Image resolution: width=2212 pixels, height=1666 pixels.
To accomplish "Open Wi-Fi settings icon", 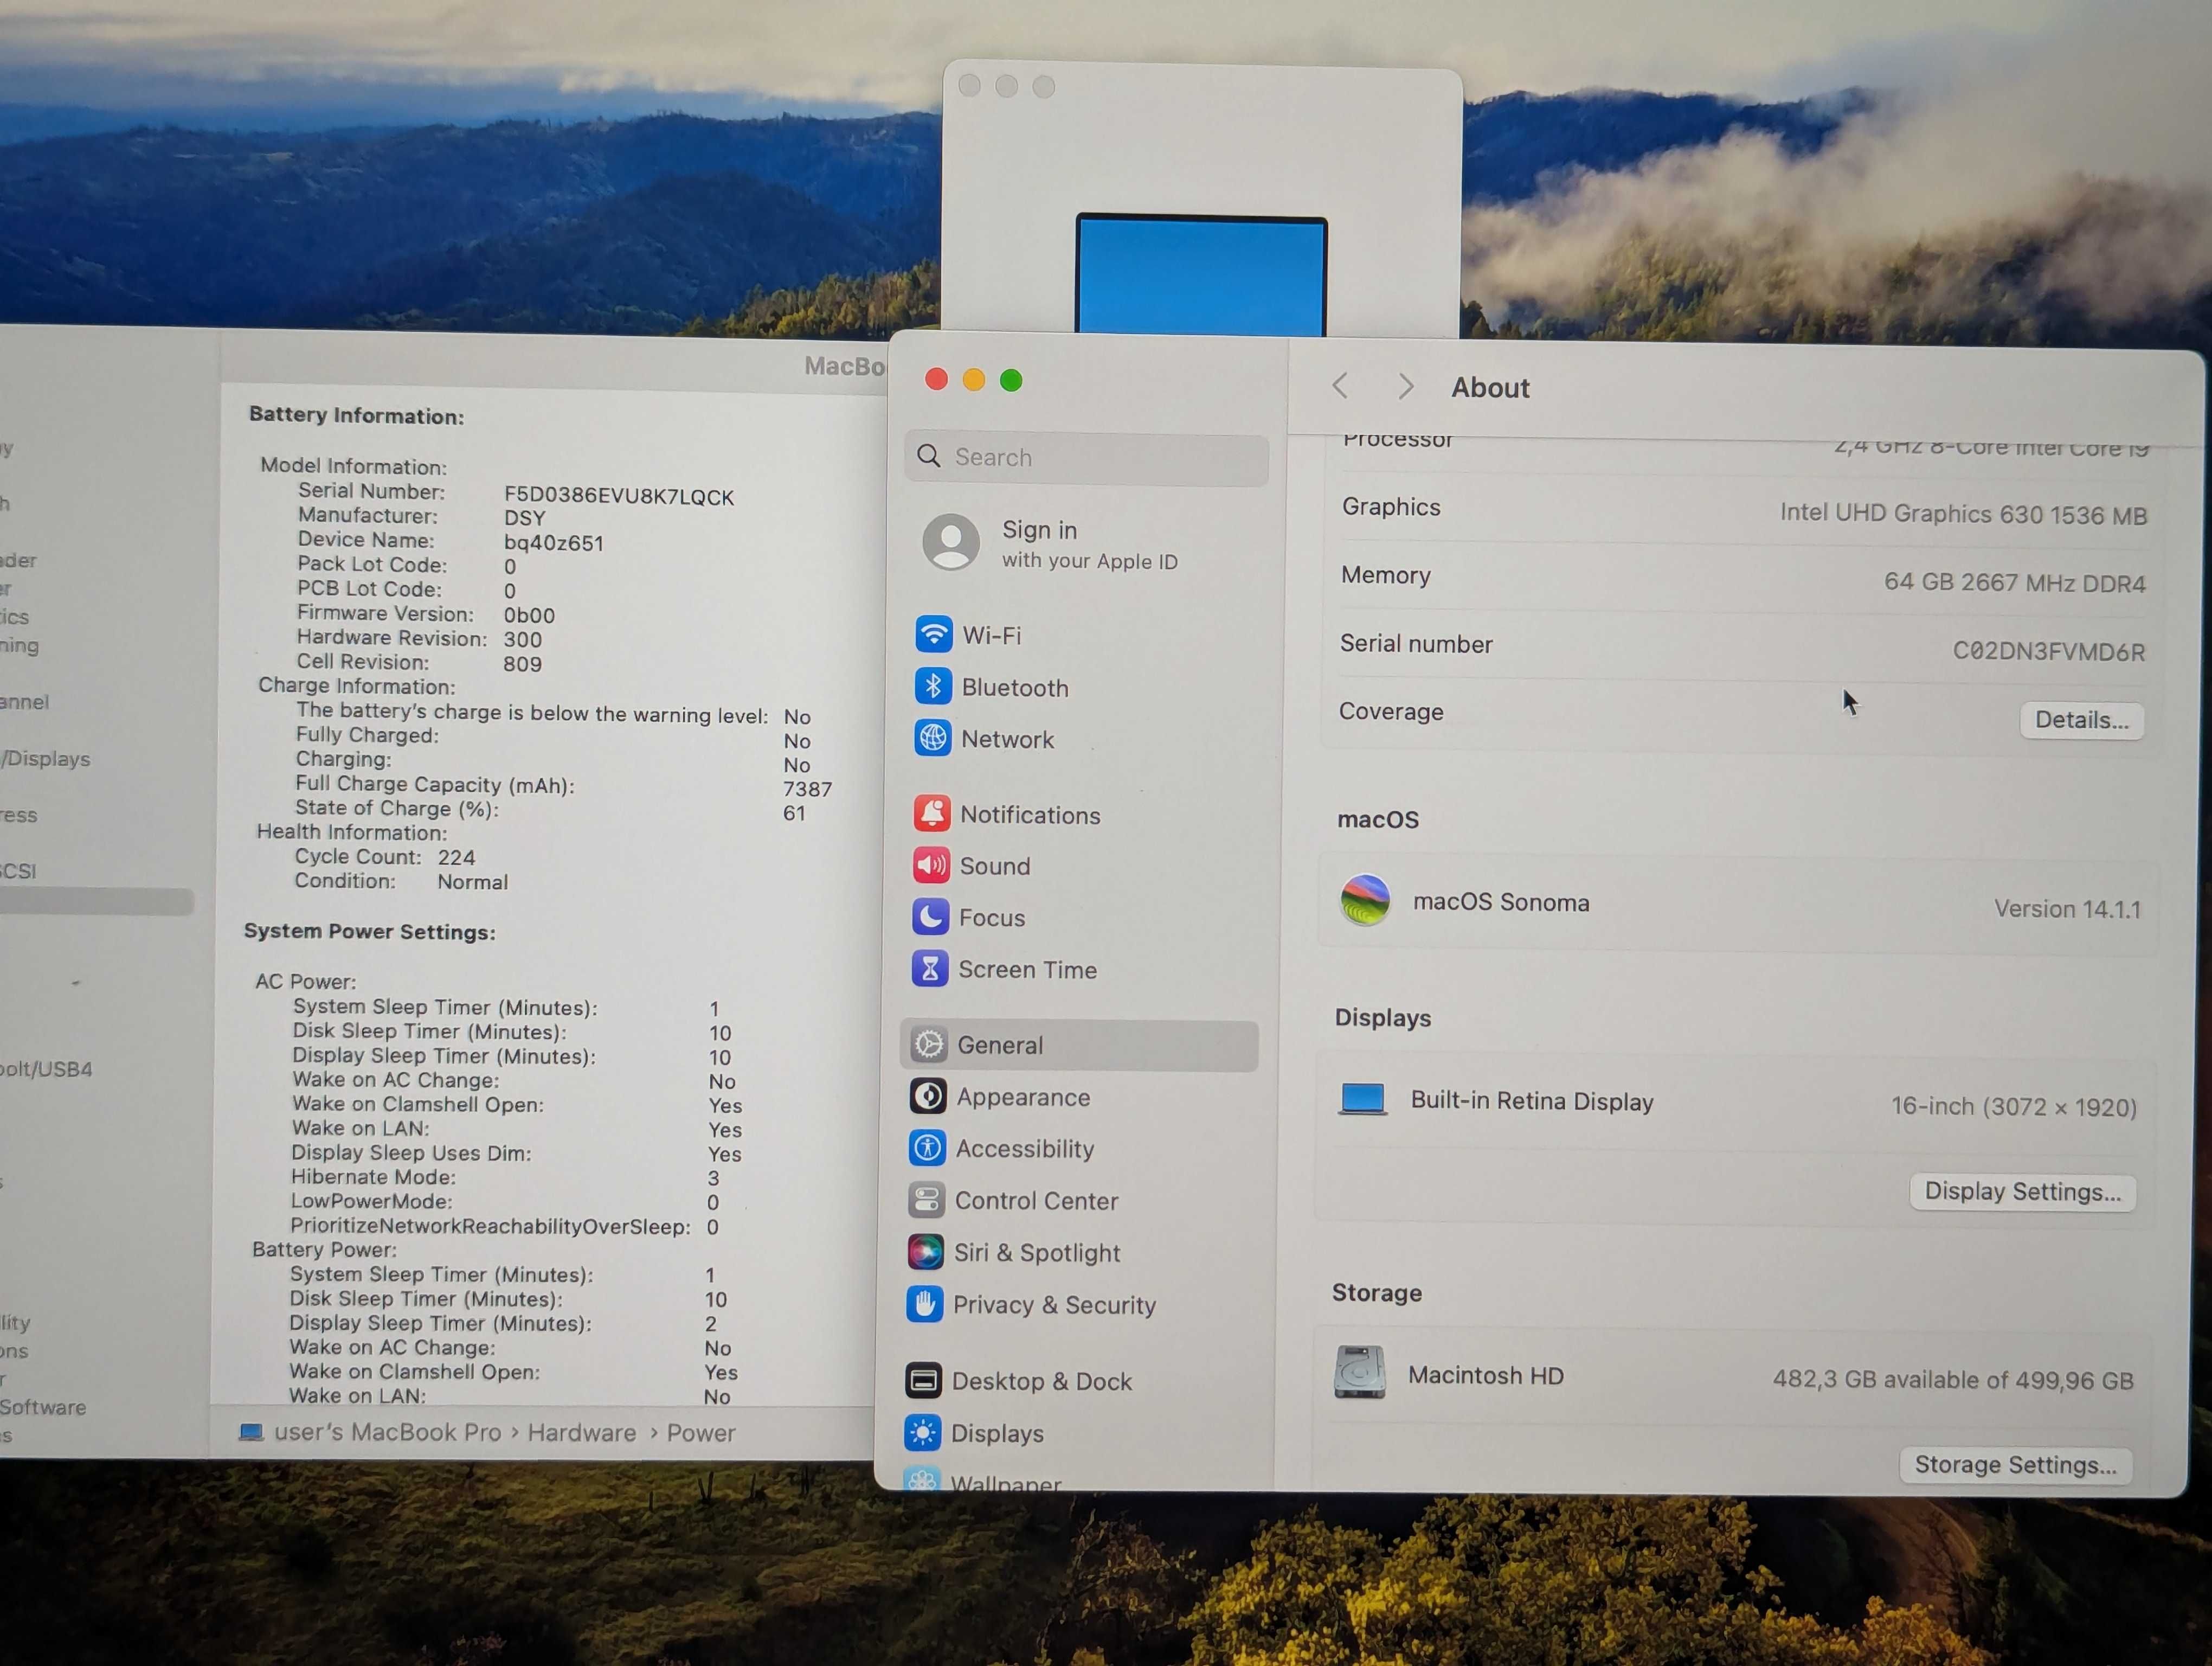I will [933, 634].
